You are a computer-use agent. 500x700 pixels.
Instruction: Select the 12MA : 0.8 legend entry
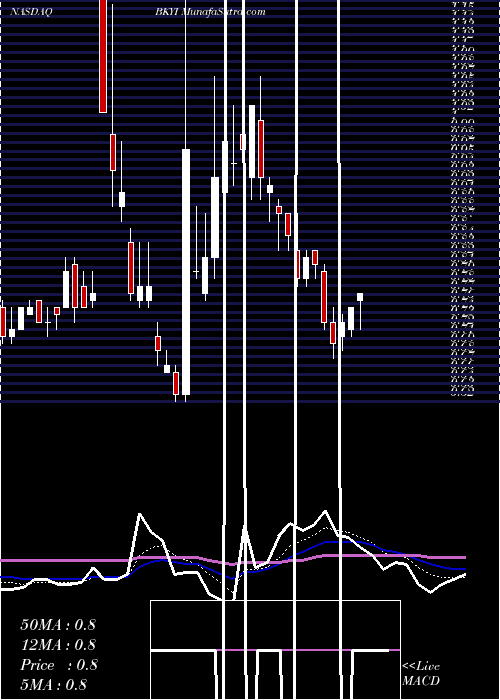pos(58,644)
